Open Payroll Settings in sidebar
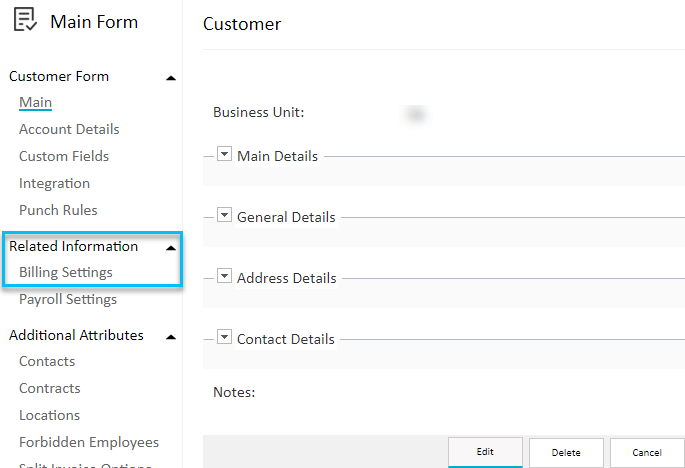This screenshot has height=468, width=685. pos(68,299)
